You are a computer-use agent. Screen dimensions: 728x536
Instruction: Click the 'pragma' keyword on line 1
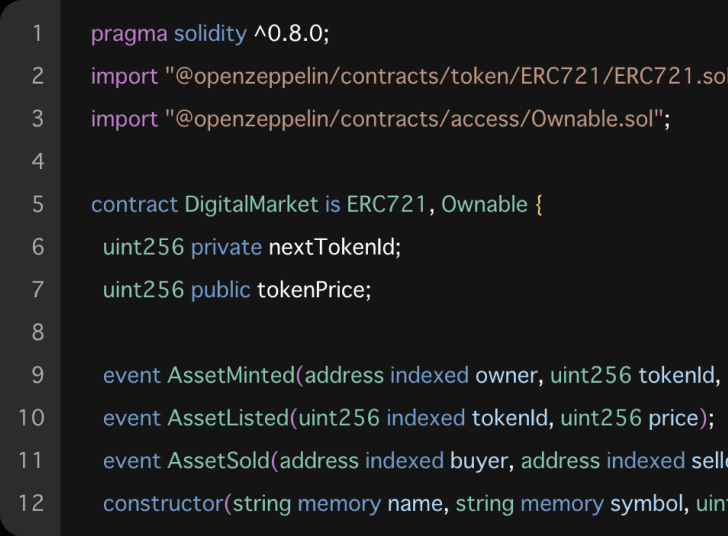coord(129,35)
